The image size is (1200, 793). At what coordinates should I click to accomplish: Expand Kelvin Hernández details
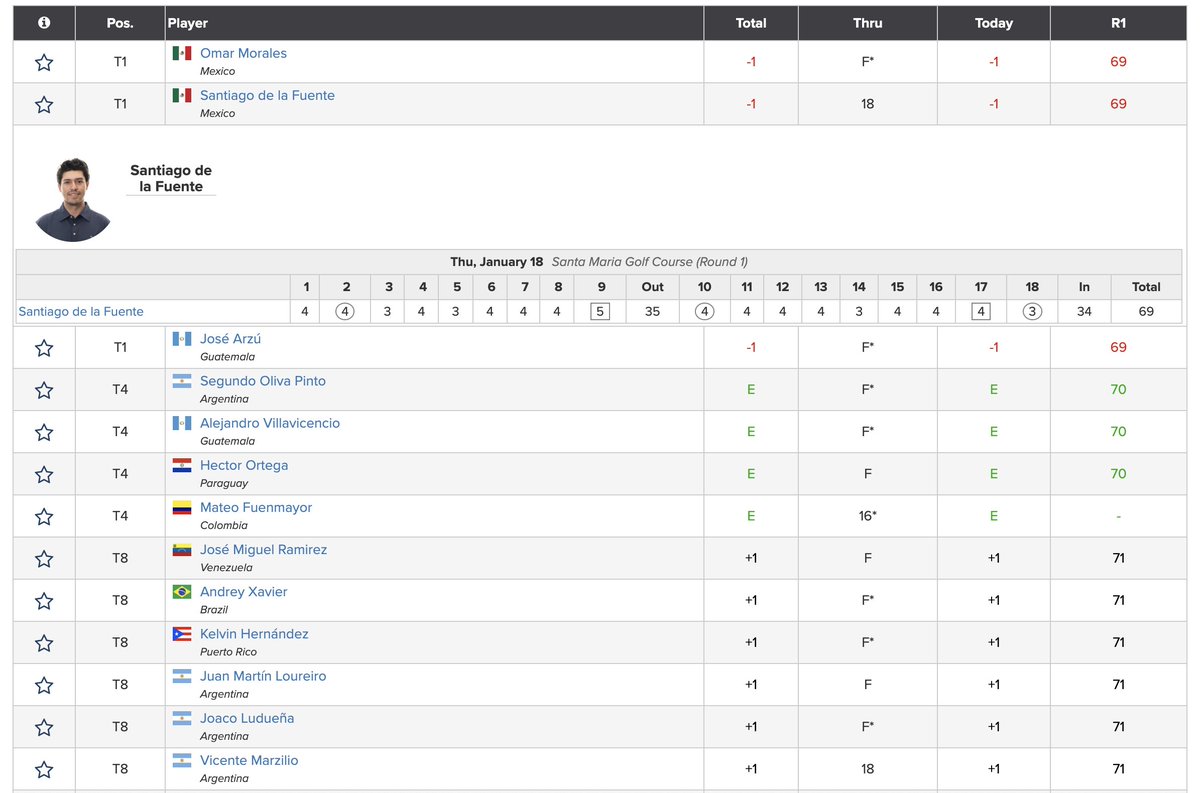254,634
